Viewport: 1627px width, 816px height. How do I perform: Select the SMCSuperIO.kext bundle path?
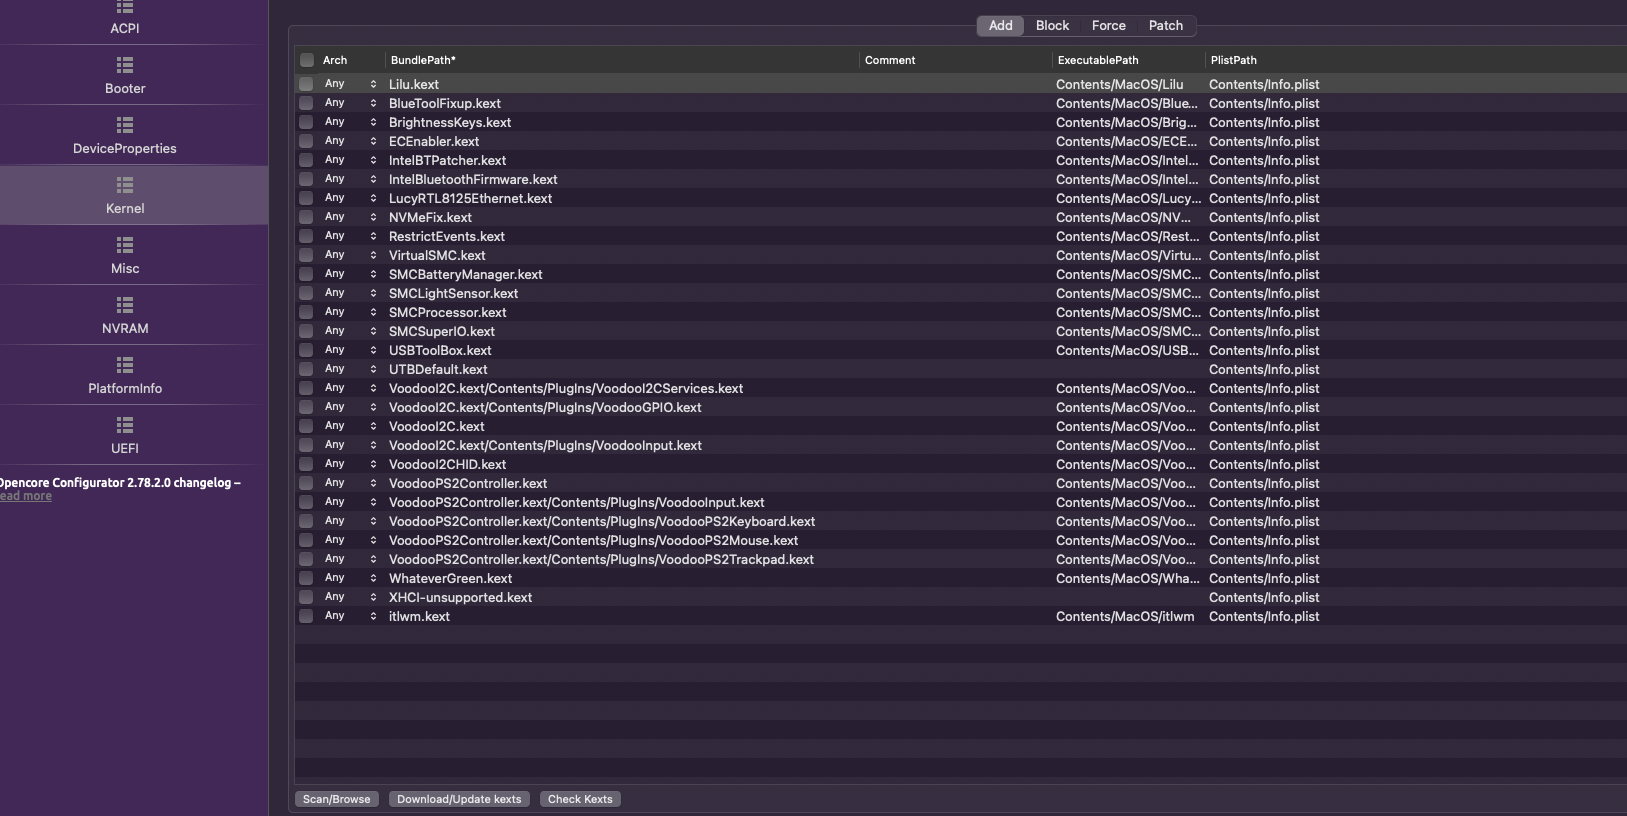tap(442, 331)
